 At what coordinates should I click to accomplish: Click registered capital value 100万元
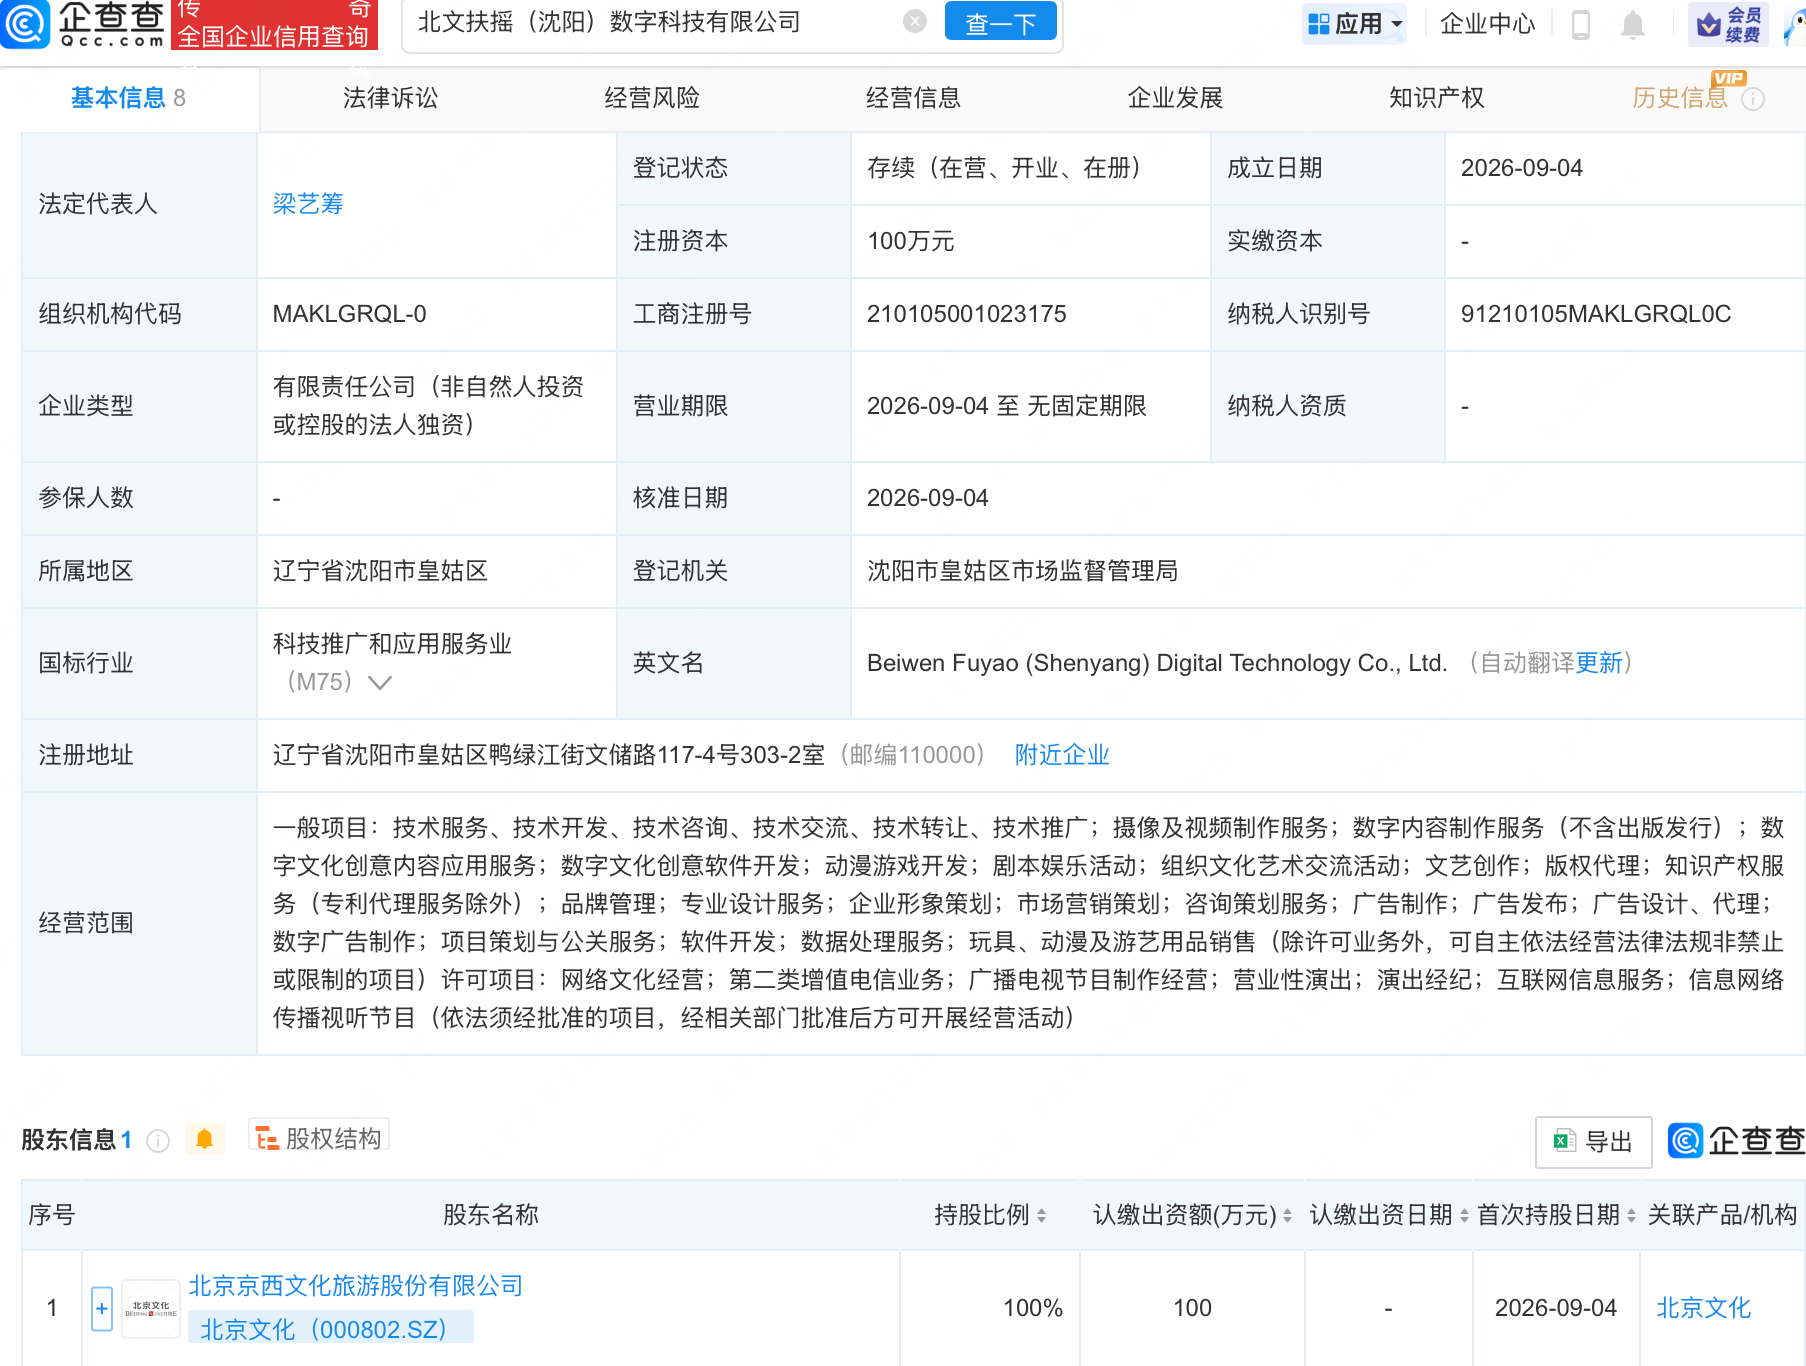[x=911, y=241]
